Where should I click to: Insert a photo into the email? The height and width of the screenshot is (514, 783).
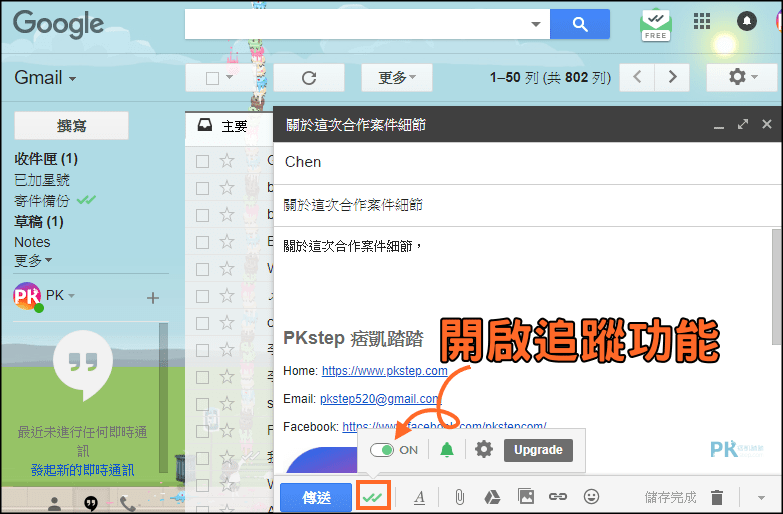[526, 497]
